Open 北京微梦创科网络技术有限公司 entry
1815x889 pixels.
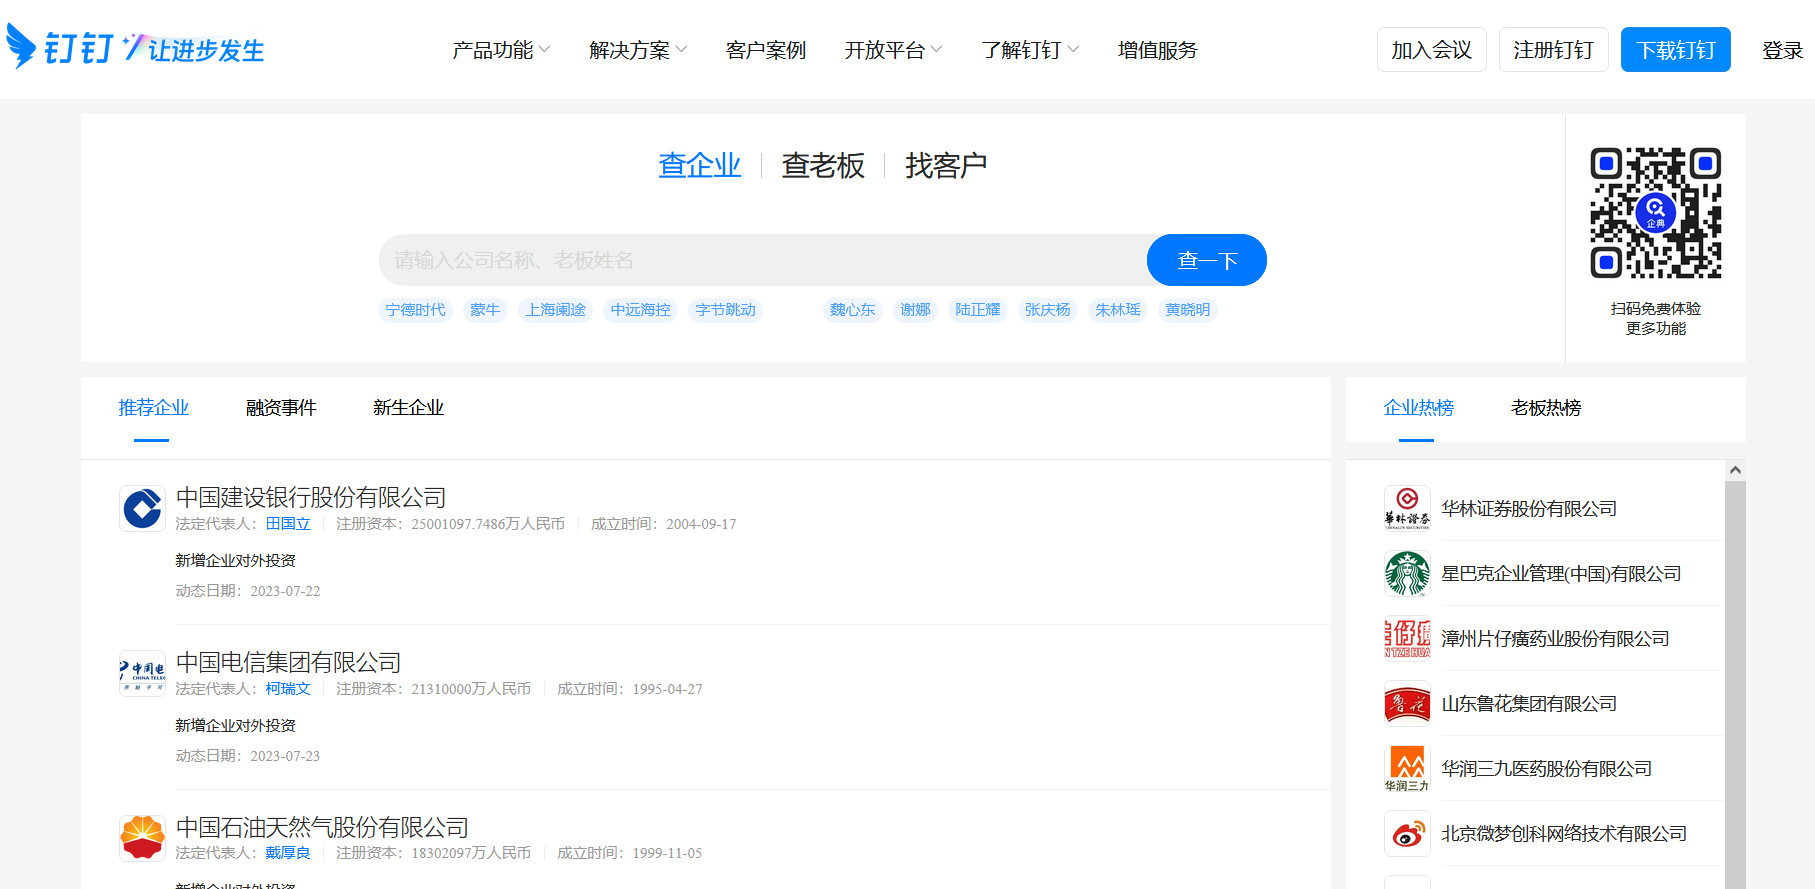coord(1564,833)
